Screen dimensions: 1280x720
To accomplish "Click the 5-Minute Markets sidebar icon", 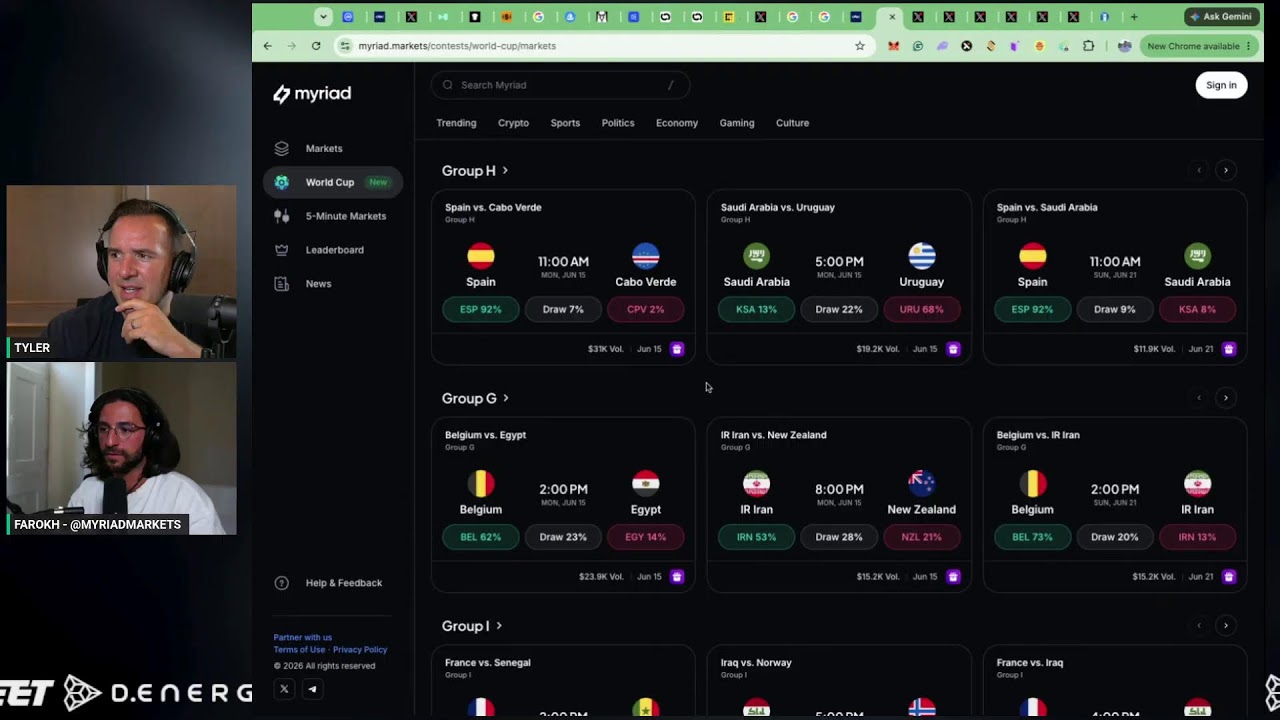I will pyautogui.click(x=282, y=216).
